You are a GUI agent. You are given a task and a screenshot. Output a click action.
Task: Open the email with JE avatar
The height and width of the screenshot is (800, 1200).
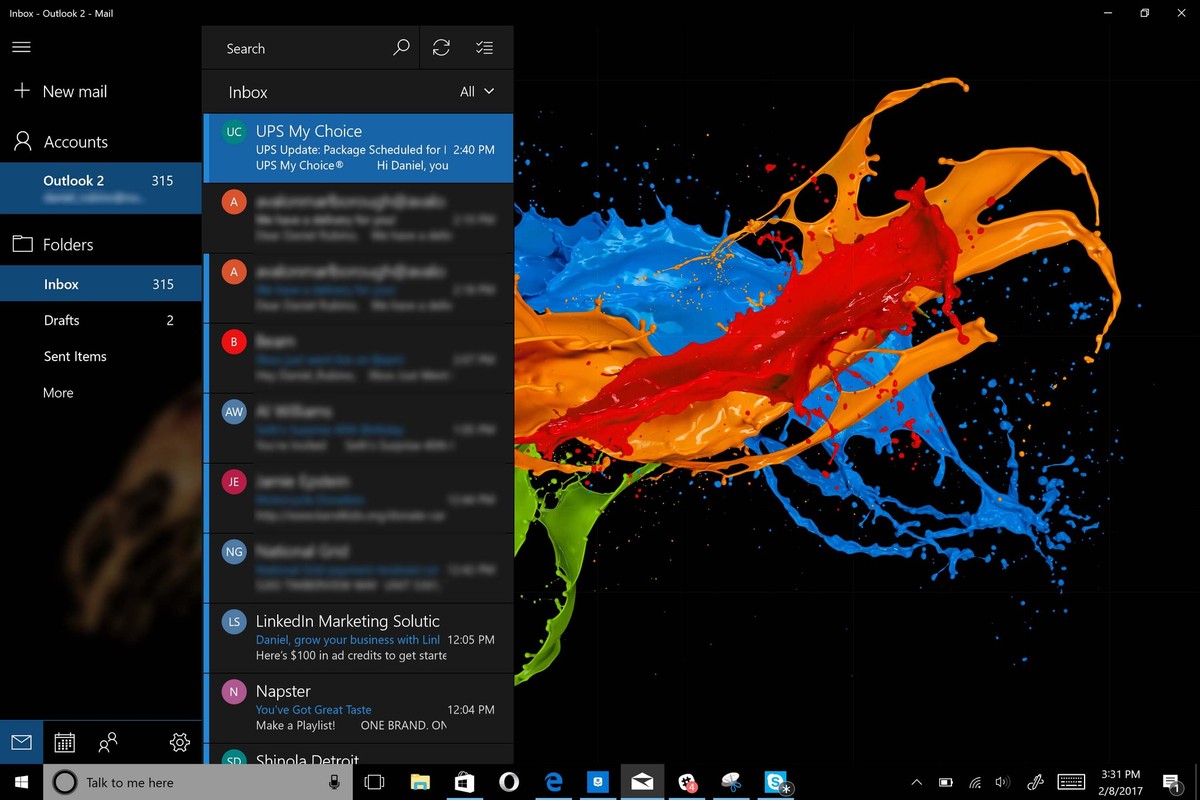click(x=358, y=498)
